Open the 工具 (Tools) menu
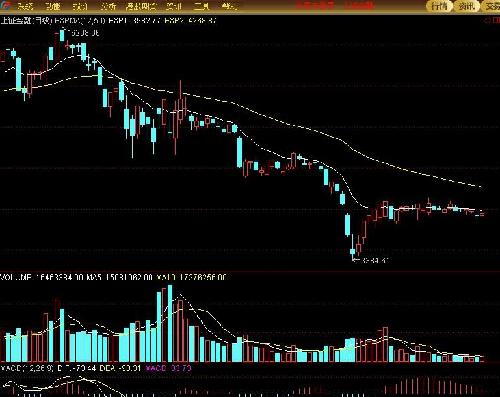Screen dimensions: 500x397 point(202,6)
